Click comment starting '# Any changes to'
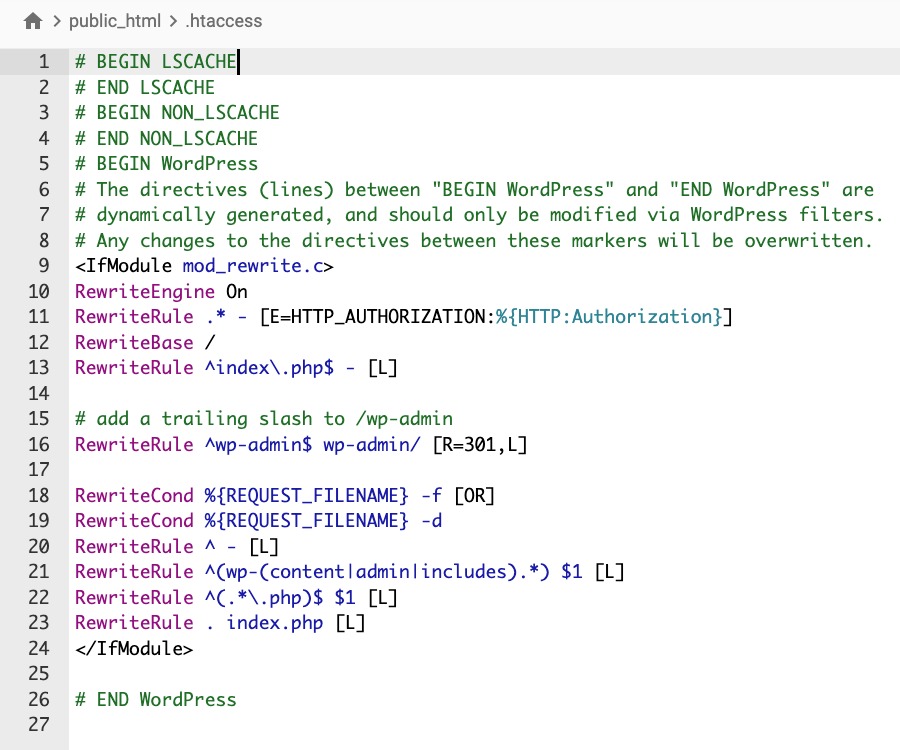This screenshot has width=900, height=750. 474,240
